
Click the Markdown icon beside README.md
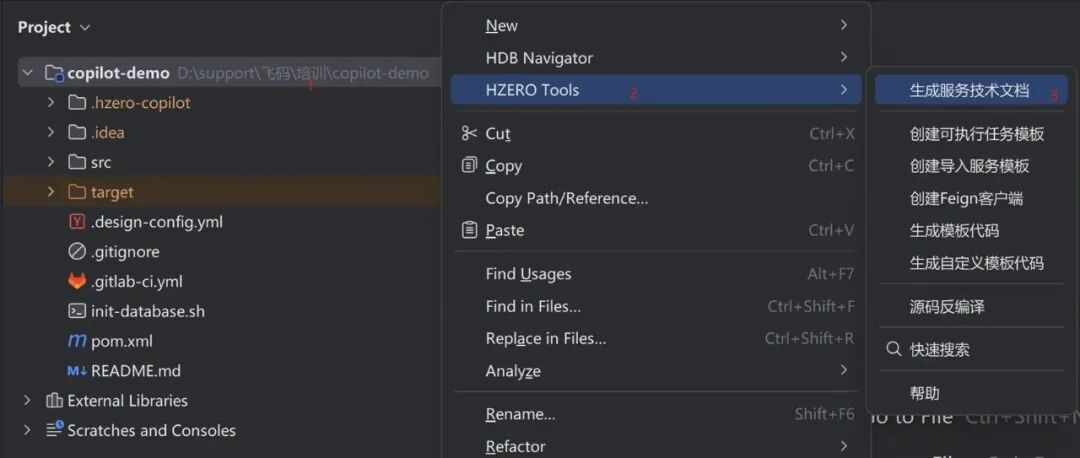pos(77,371)
